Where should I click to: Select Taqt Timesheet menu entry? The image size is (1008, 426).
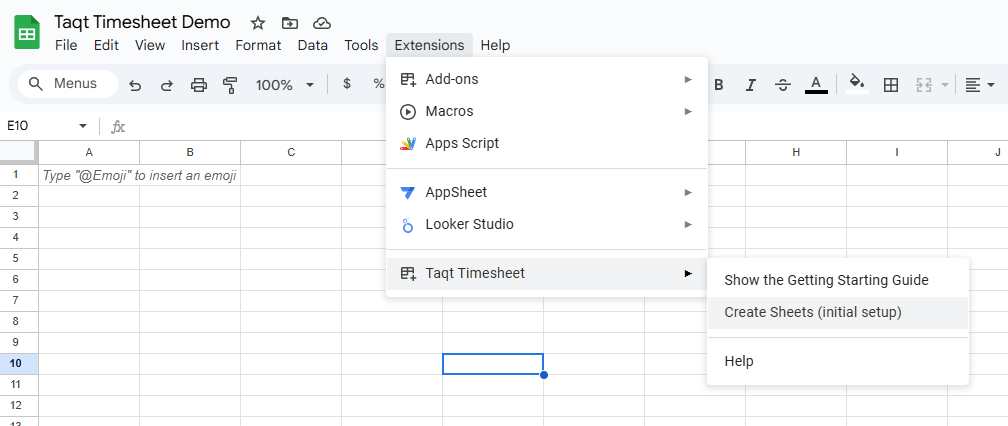[546, 273]
